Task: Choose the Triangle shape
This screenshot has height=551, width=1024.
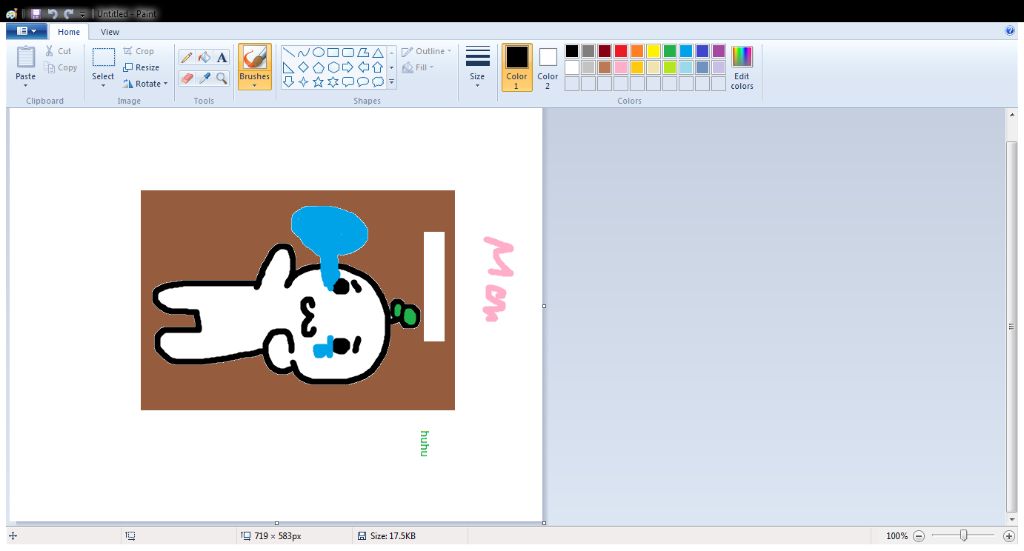Action: point(377,52)
